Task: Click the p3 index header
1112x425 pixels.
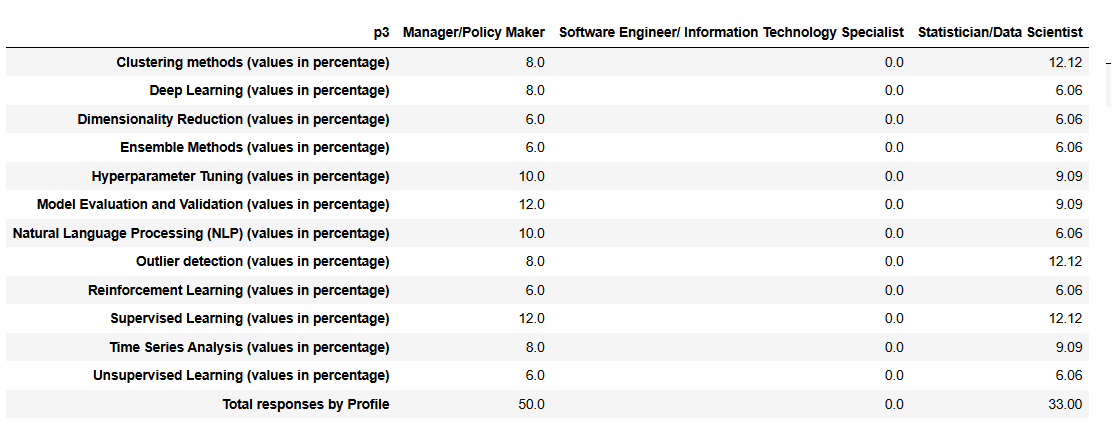Action: [x=381, y=32]
